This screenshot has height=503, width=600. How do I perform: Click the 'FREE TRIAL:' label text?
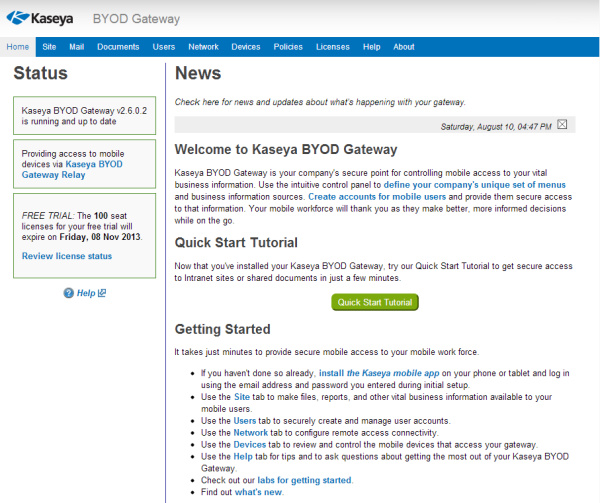48,215
